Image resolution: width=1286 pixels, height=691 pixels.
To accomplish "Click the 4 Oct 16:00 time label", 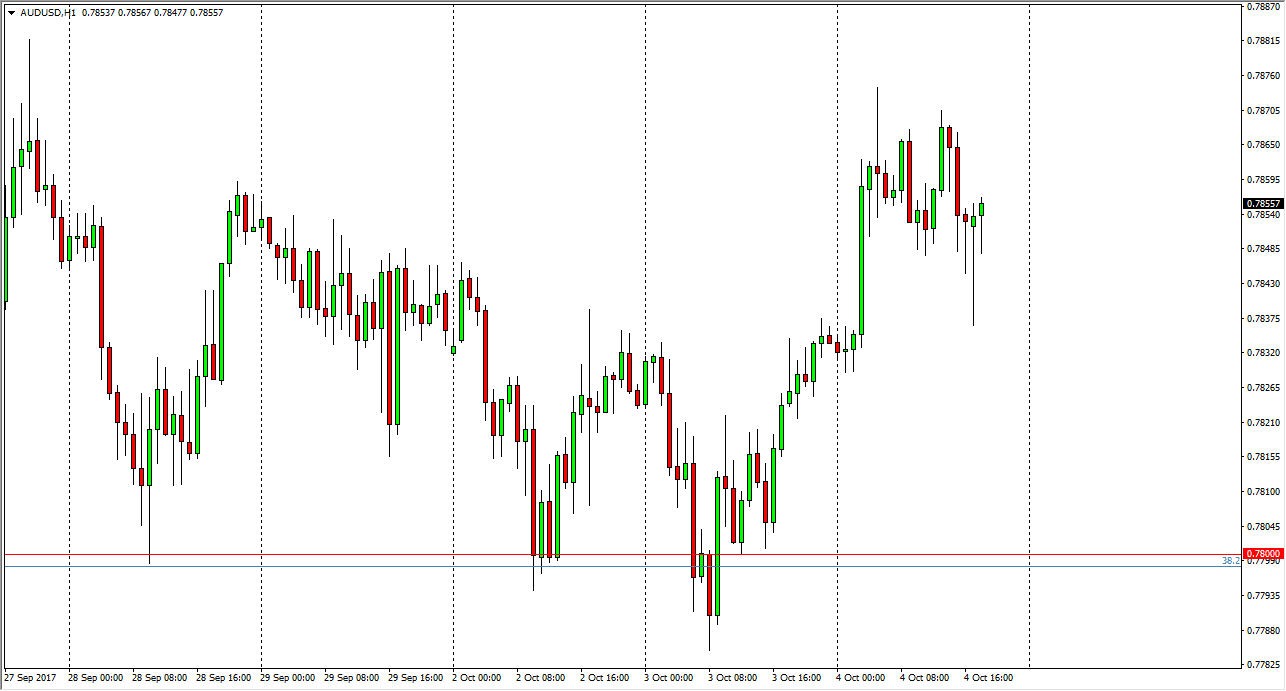I will 989,678.
